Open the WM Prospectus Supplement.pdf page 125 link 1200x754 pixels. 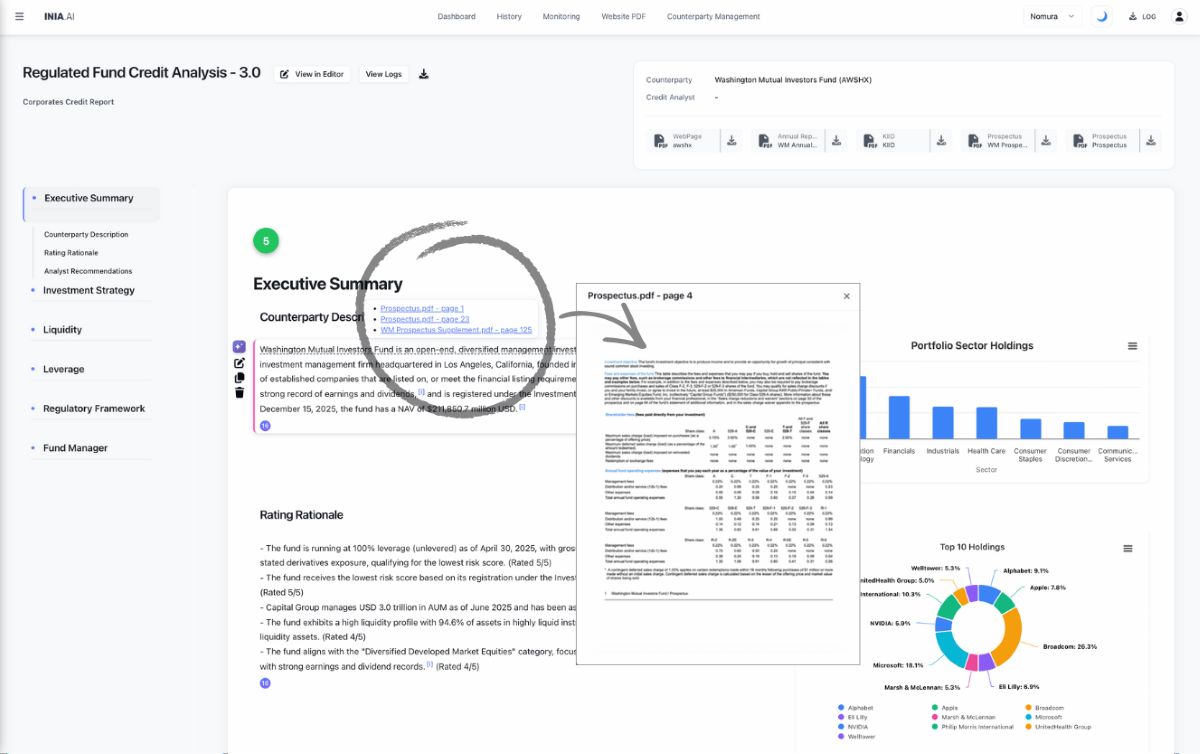pyautogui.click(x=456, y=329)
